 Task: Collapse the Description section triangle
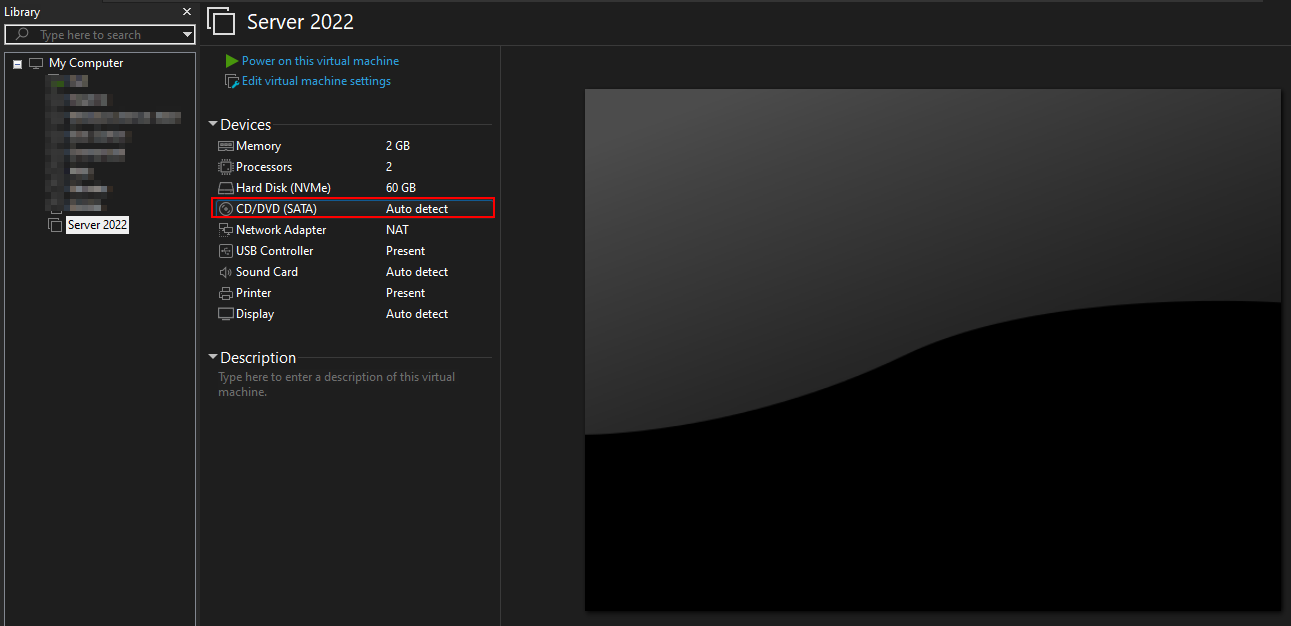tap(213, 357)
